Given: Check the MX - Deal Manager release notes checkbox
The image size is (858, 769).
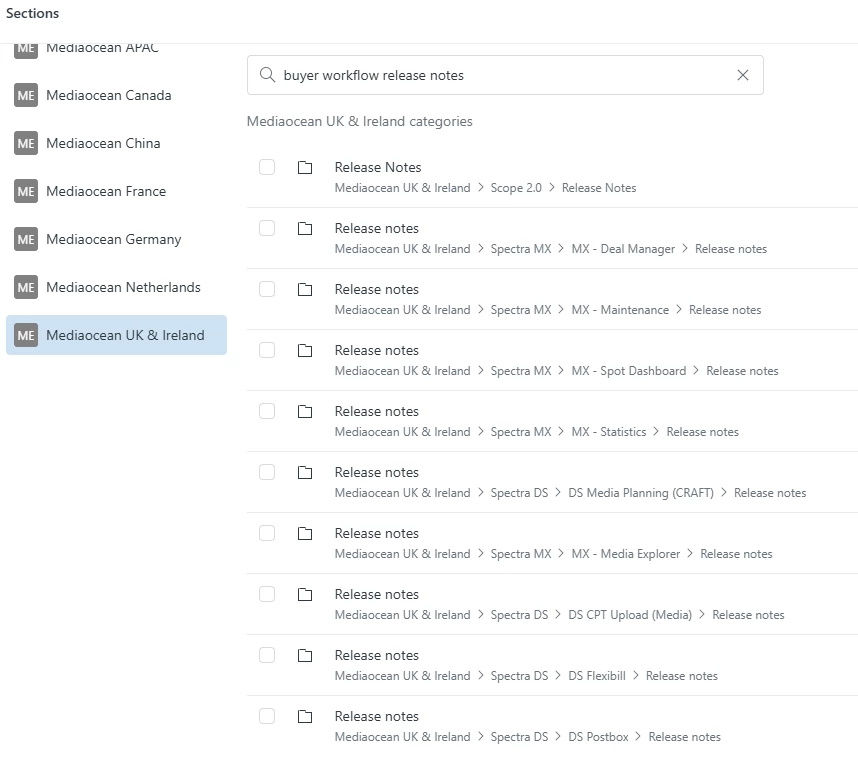Looking at the screenshot, I should (x=267, y=228).
